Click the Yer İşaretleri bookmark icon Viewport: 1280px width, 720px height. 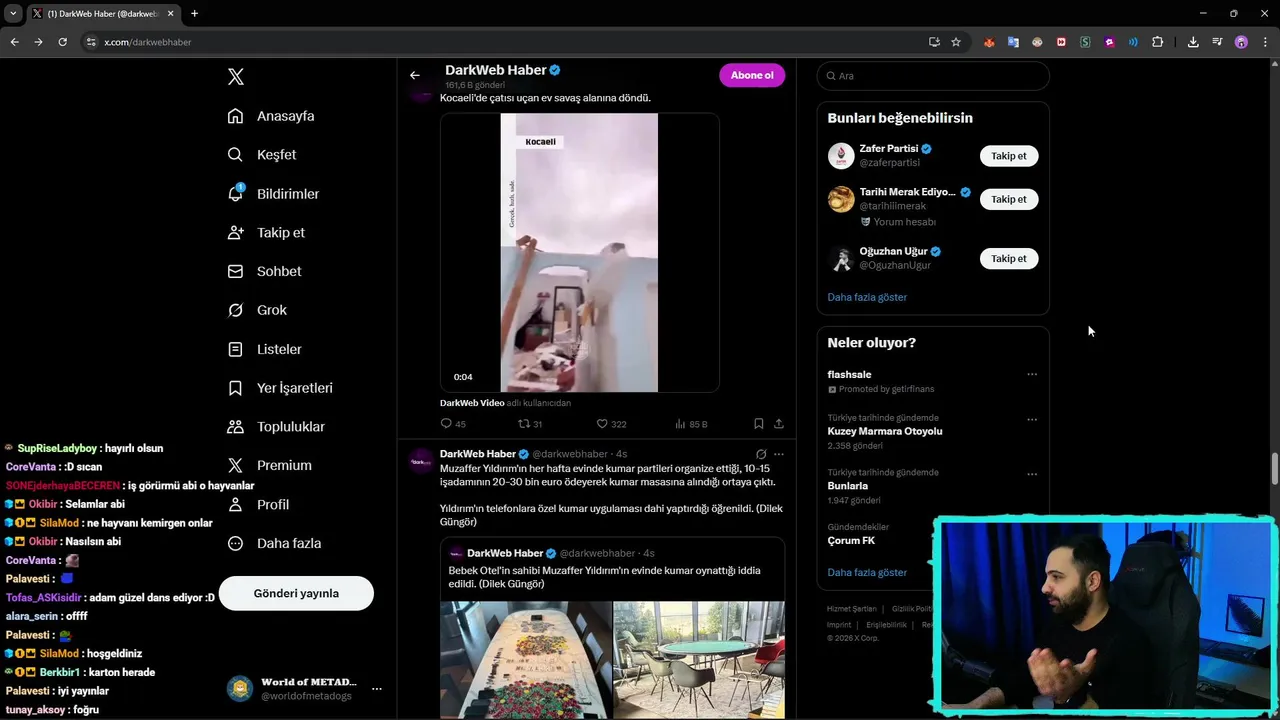[235, 388]
